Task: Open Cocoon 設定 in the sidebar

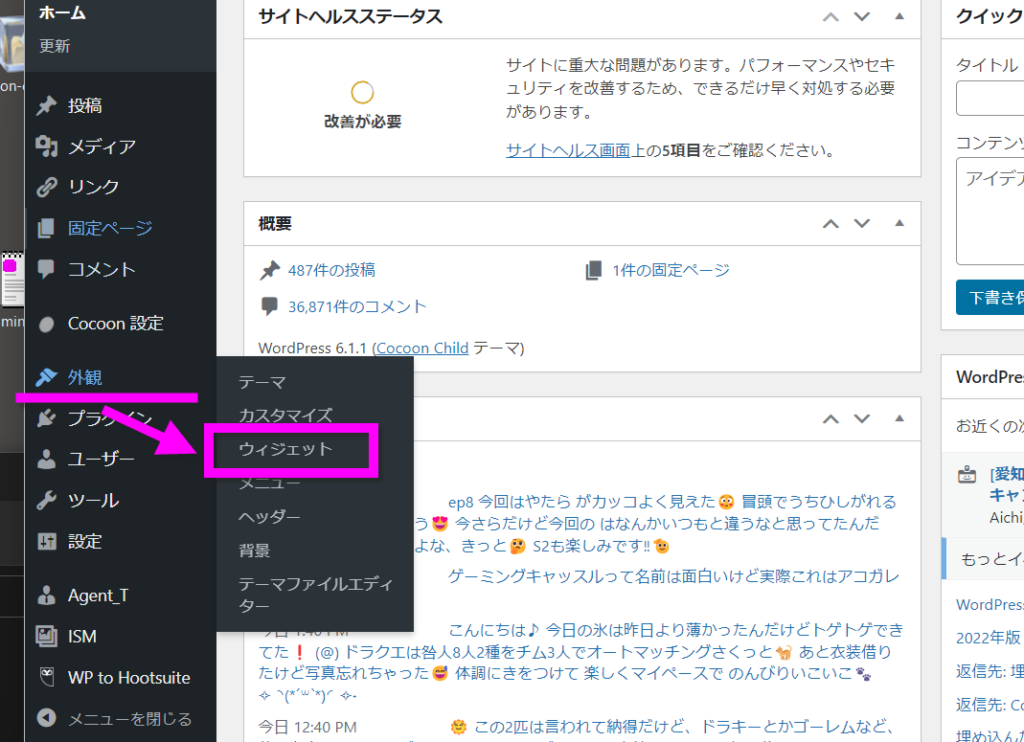Action: tap(115, 324)
